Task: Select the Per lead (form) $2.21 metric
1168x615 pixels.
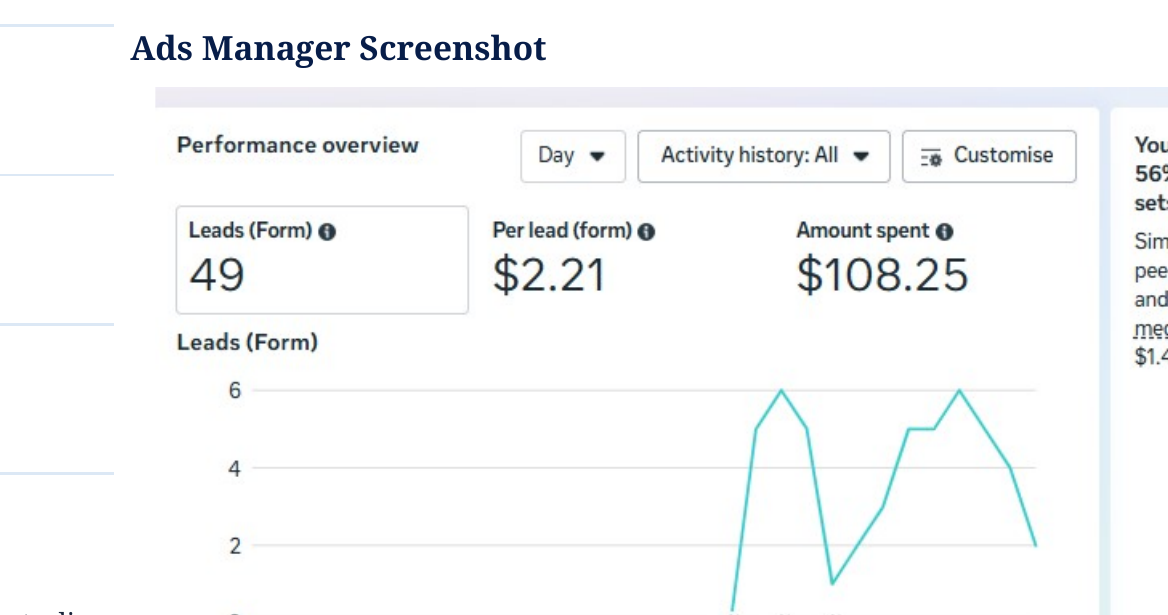Action: (574, 258)
